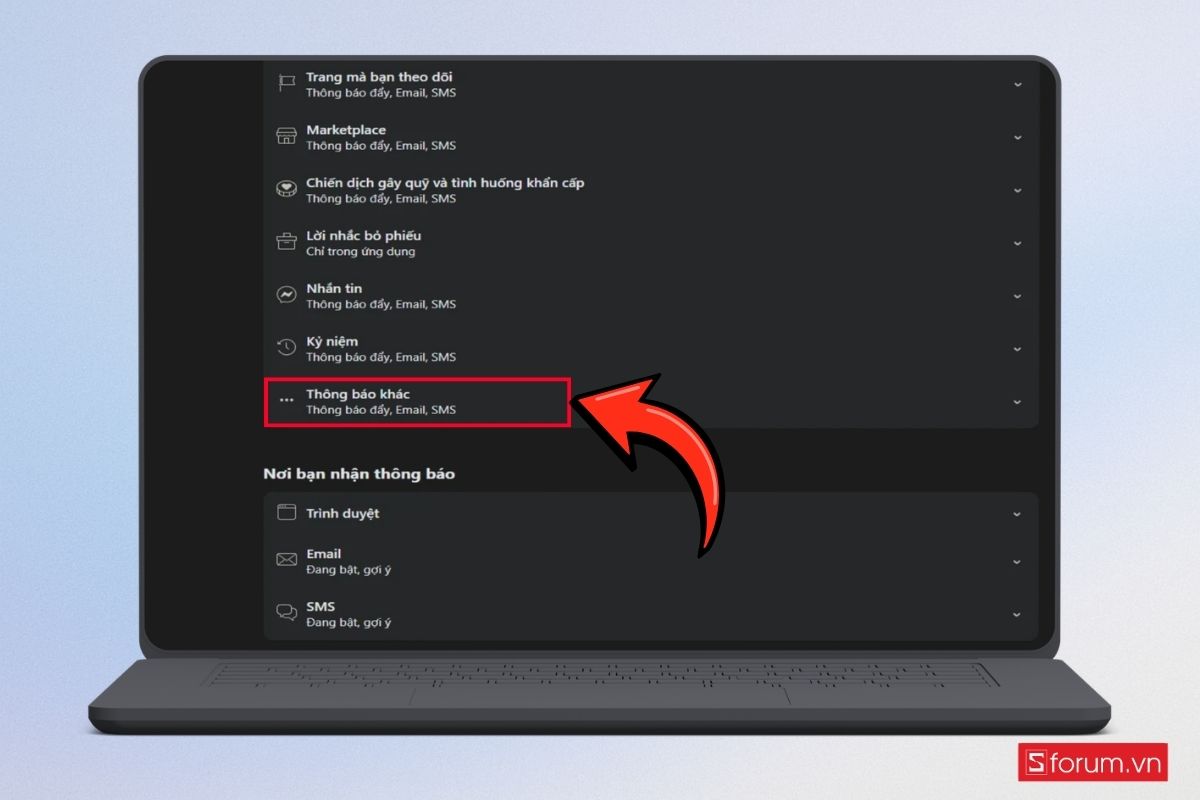Click the fundraiser heart coin icon
The width and height of the screenshot is (1200, 800).
pyautogui.click(x=287, y=190)
